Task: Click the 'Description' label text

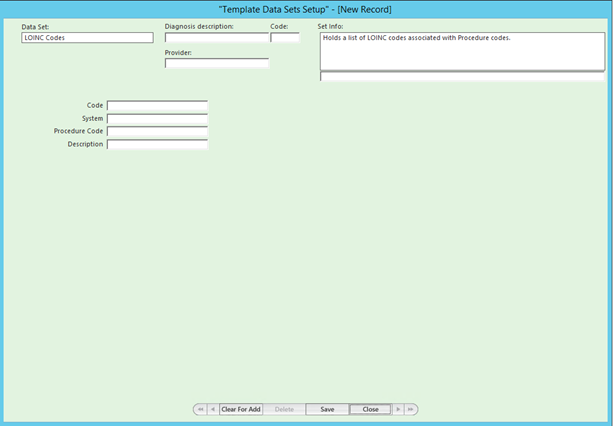Action: pyautogui.click(x=85, y=144)
